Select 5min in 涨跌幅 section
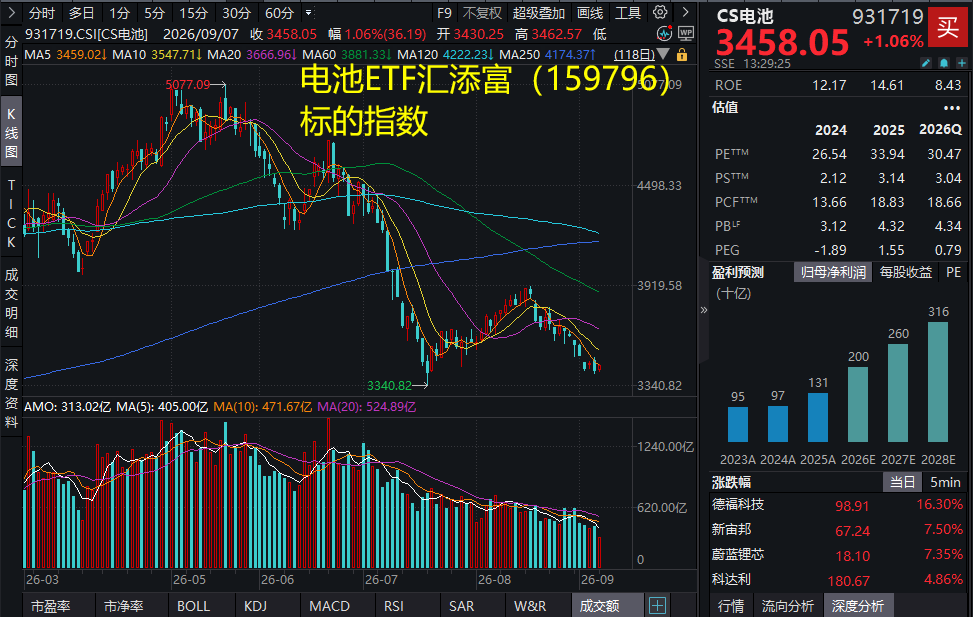This screenshot has width=973, height=617. 945,482
